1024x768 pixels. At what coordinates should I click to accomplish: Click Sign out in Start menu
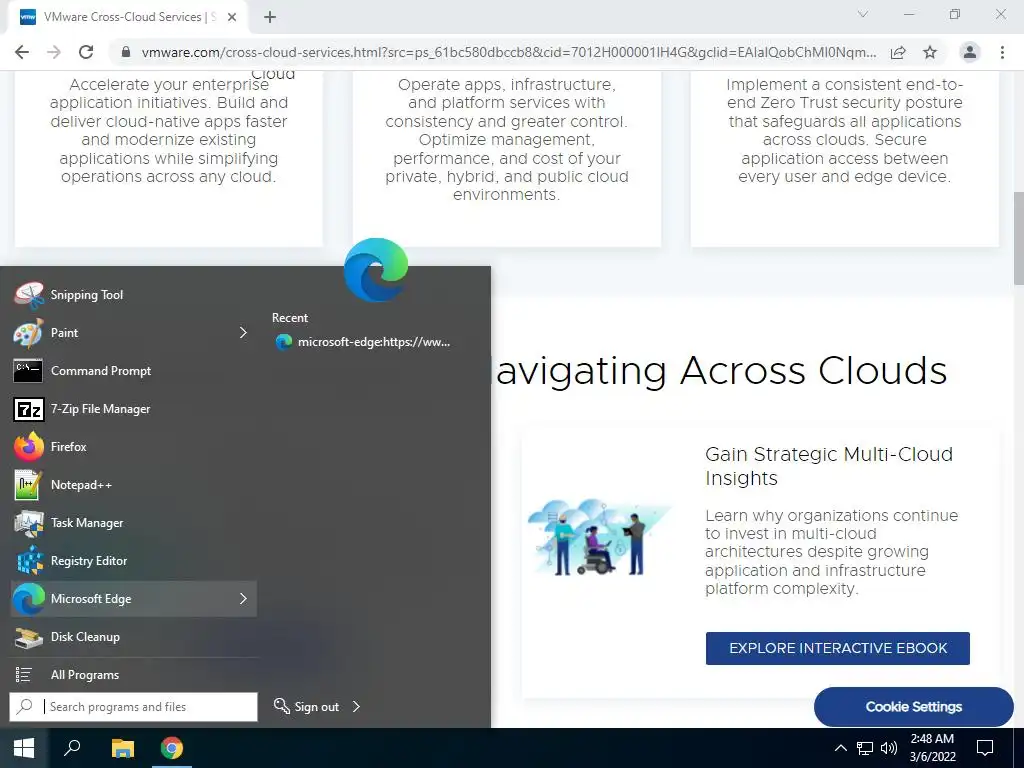click(x=307, y=707)
